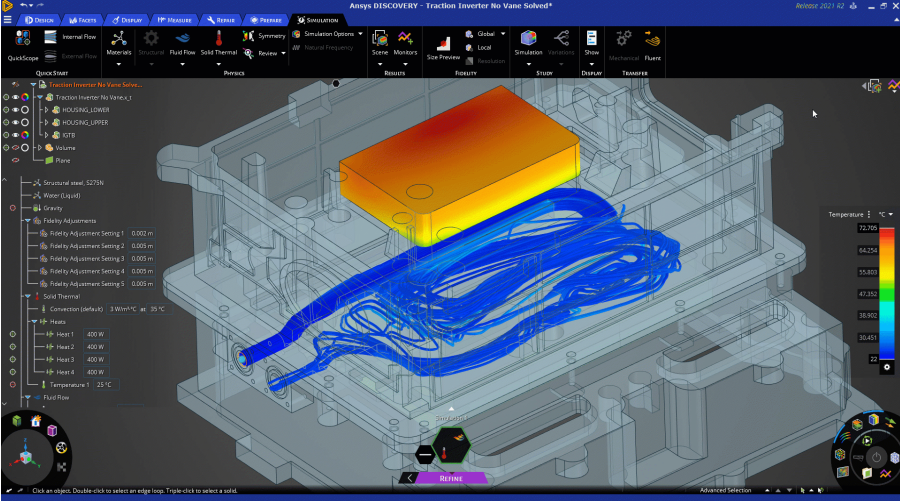This screenshot has height=501, width=900.
Task: Edit Fidelity Adjustment Setting 1 value 0.002 m
Action: tap(142, 233)
